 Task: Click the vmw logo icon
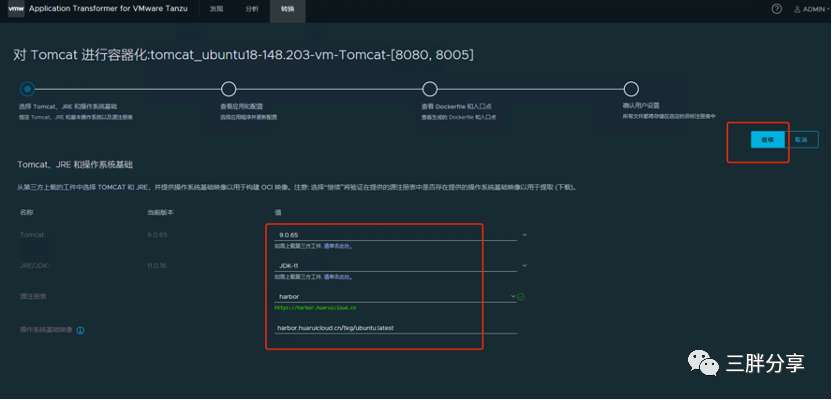tap(16, 9)
